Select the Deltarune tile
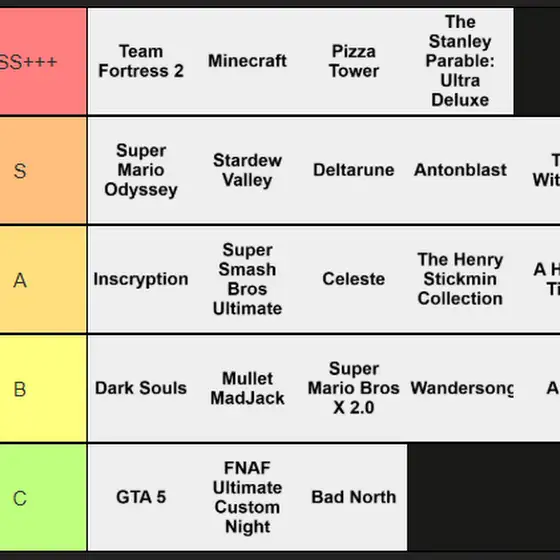Viewport: 560px width, 560px height. pyautogui.click(x=354, y=170)
